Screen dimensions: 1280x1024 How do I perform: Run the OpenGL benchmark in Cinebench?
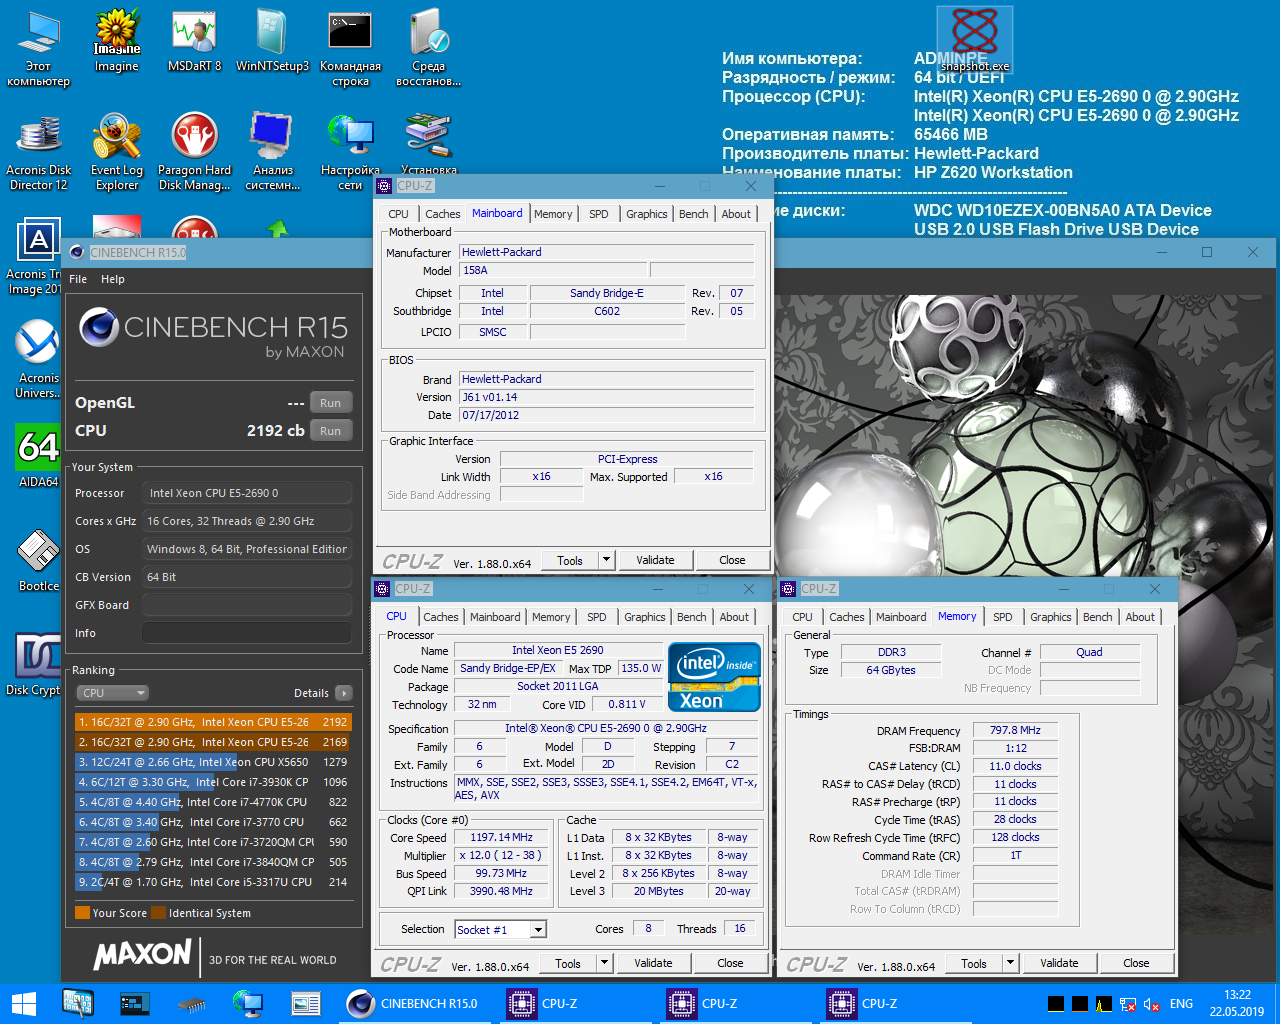[331, 403]
